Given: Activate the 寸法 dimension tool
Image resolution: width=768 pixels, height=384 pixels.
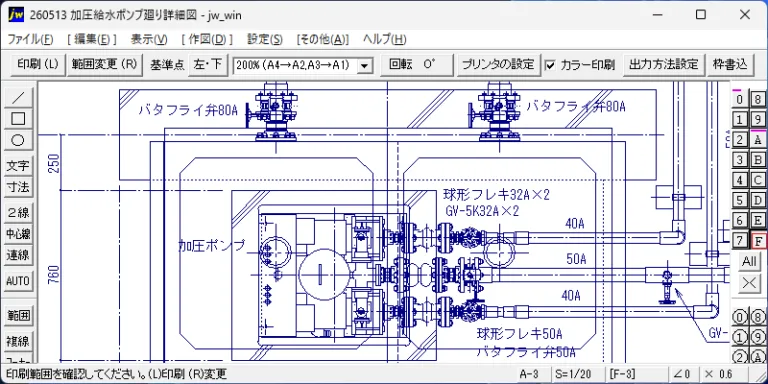Looking at the screenshot, I should (x=18, y=187).
